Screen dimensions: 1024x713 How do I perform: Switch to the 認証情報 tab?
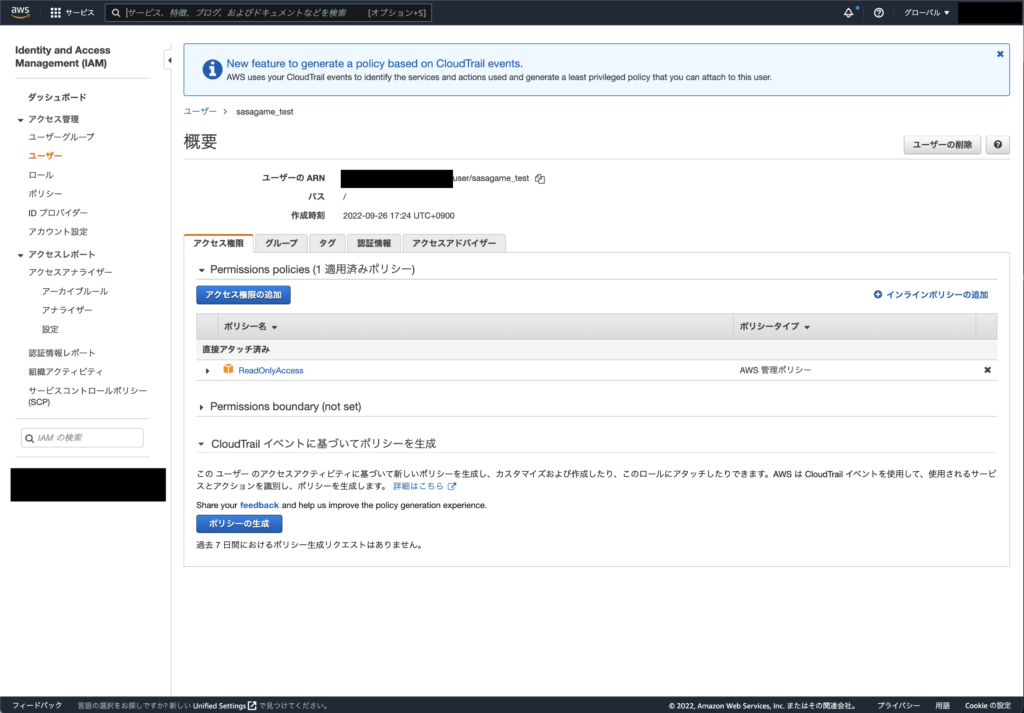coord(374,243)
